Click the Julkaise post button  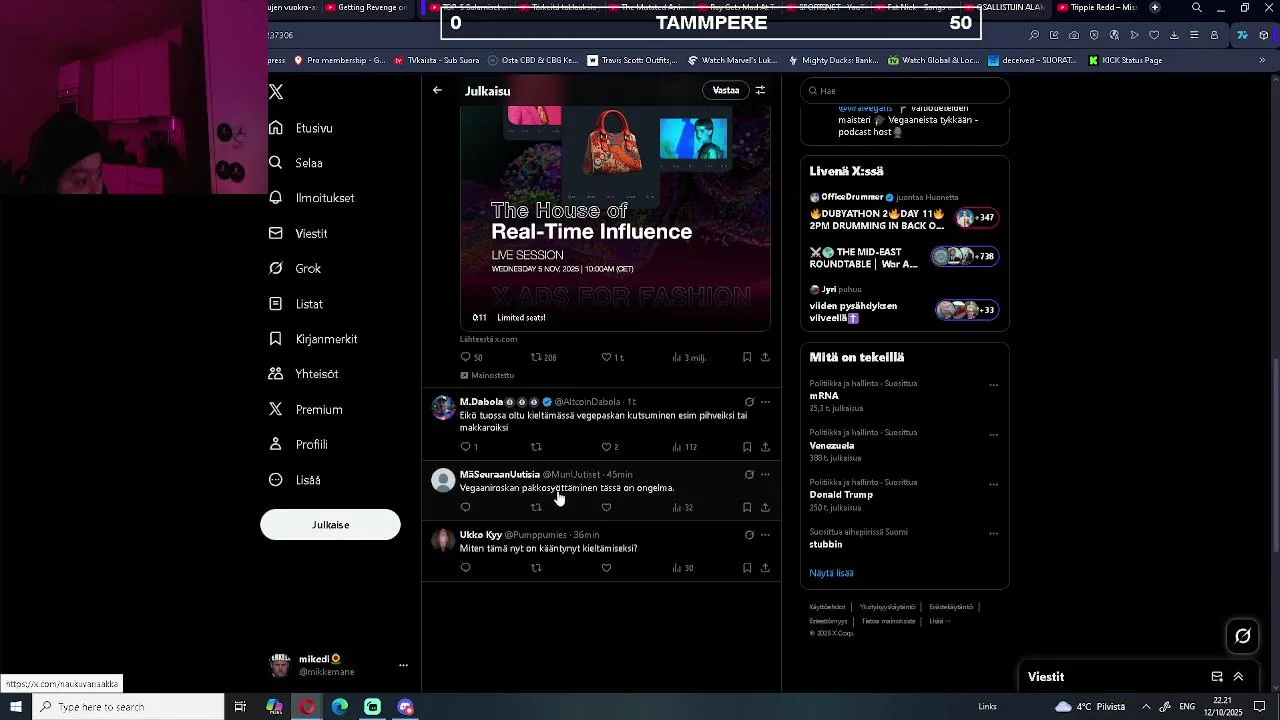(330, 525)
